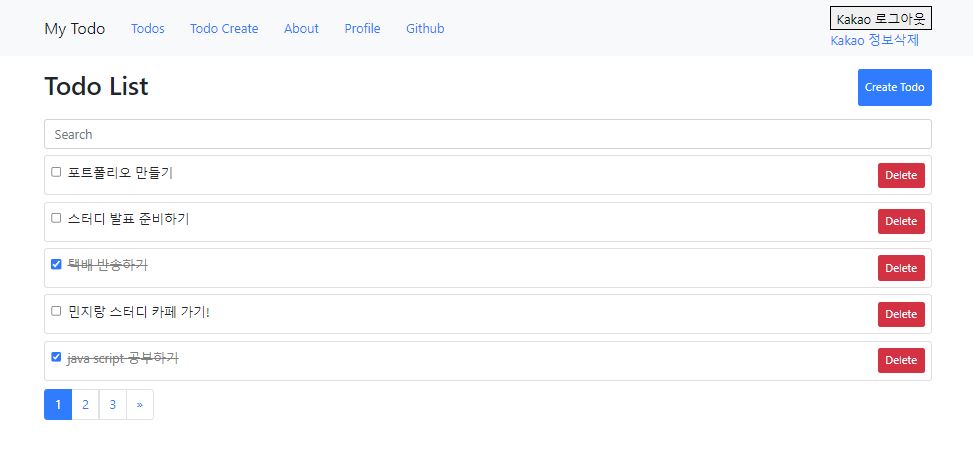Click the Kakao 로그아웃 button
973x471 pixels.
coord(881,19)
